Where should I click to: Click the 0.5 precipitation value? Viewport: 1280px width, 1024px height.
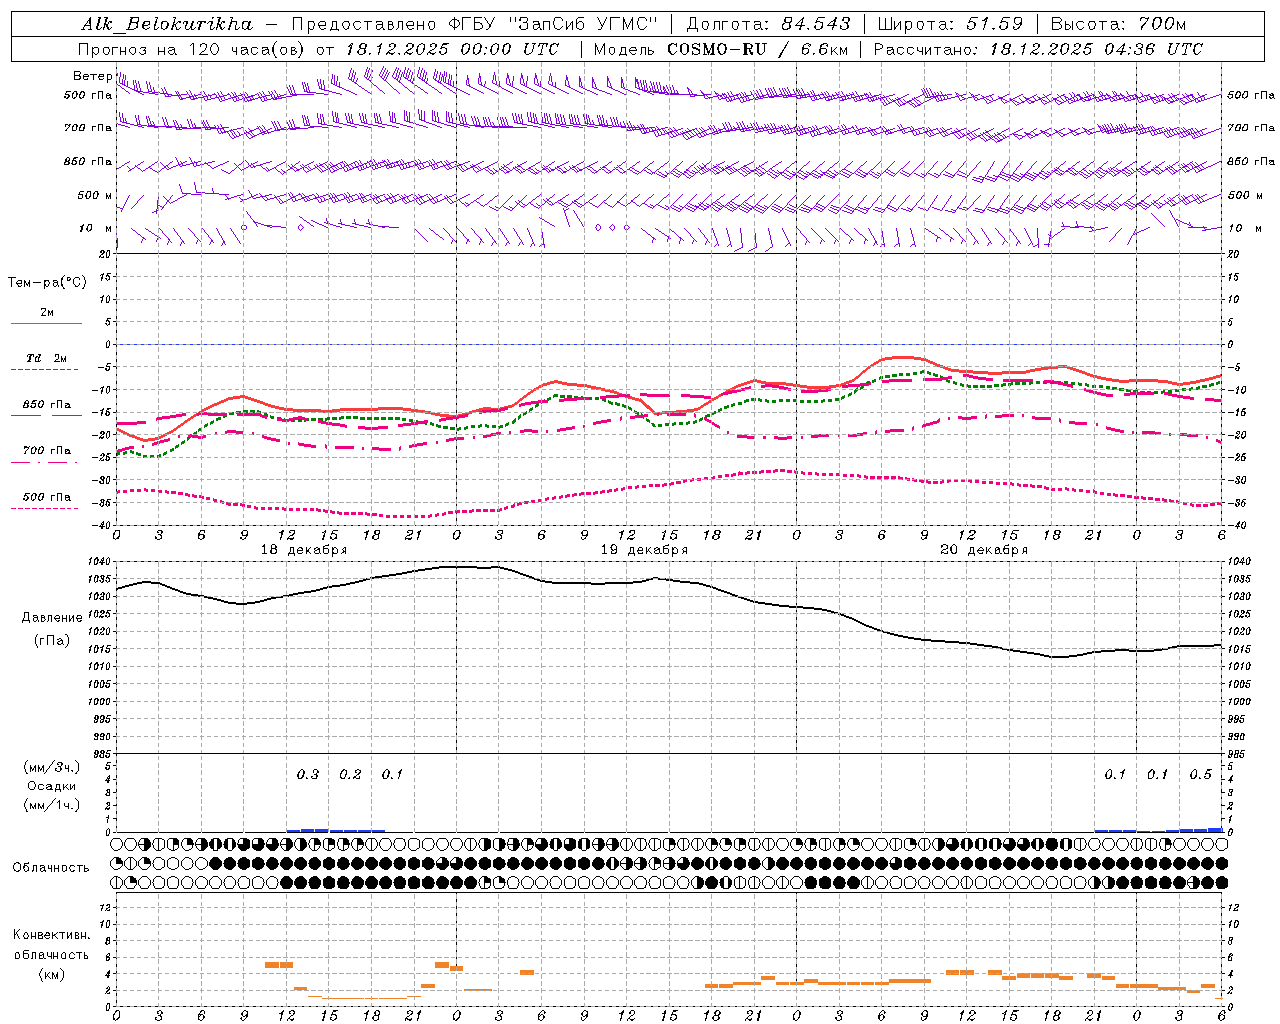[x=1200, y=774]
